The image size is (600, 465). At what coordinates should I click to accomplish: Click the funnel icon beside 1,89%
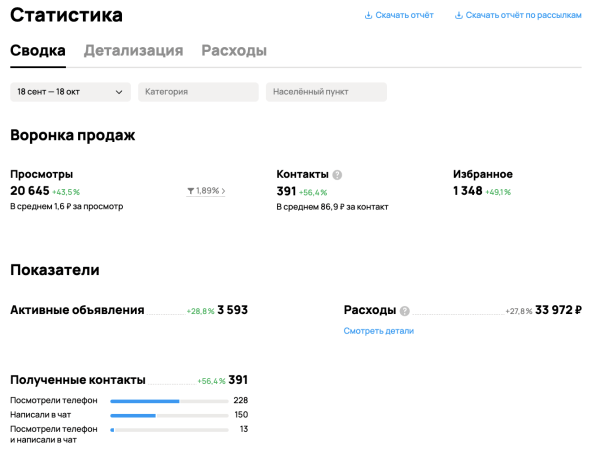click(x=191, y=191)
